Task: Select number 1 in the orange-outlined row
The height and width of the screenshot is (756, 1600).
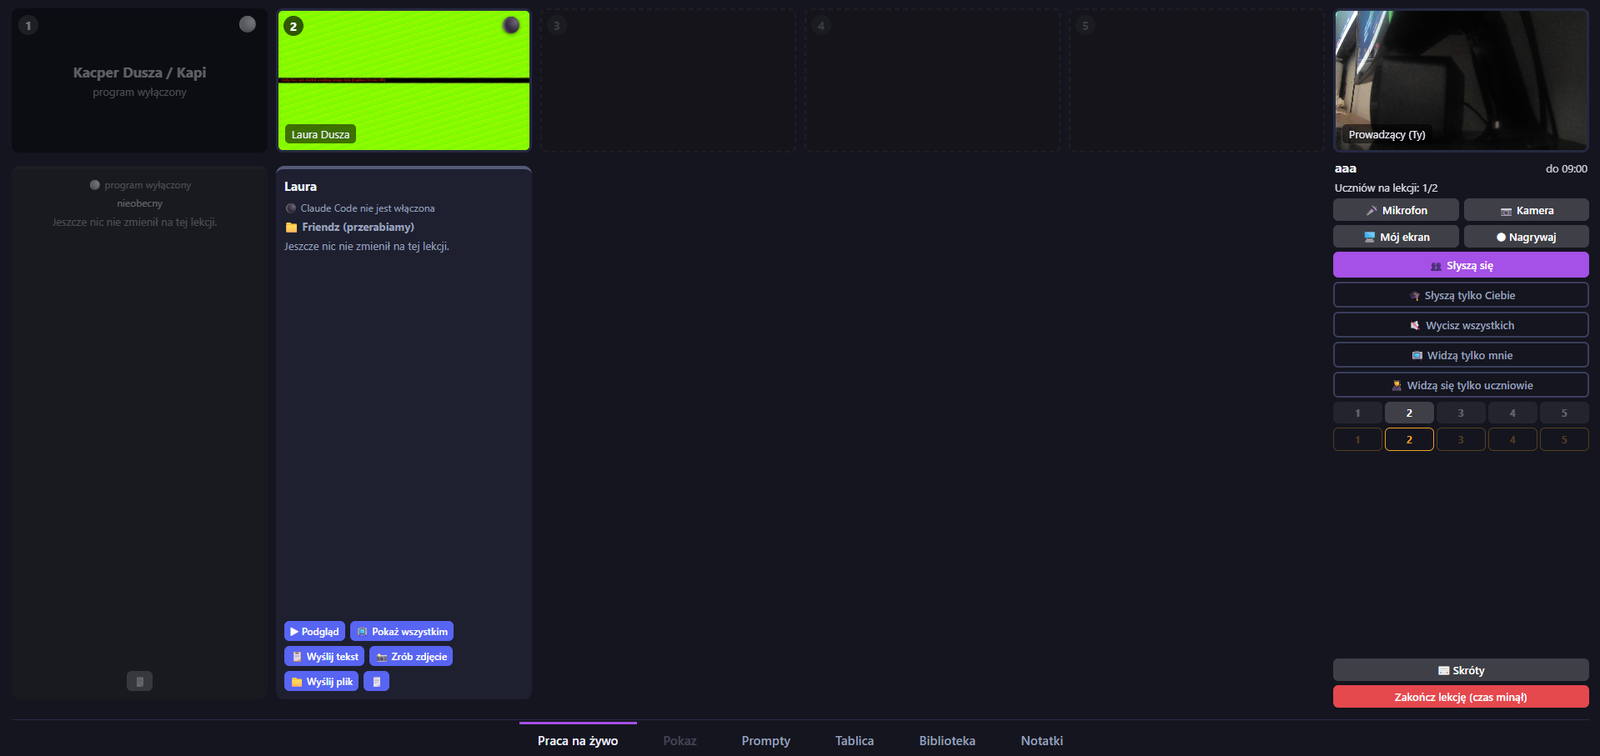Action: (1358, 439)
